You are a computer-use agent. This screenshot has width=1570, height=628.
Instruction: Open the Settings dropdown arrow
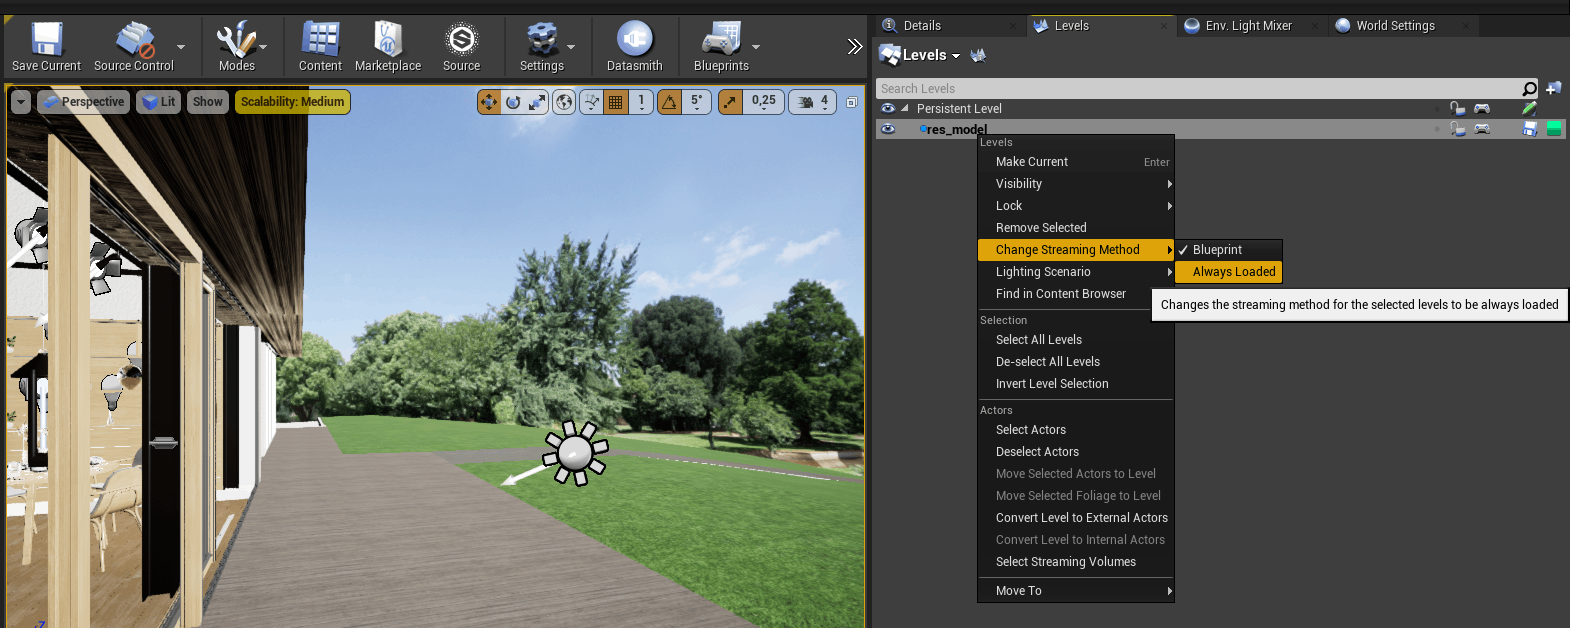coord(571,47)
